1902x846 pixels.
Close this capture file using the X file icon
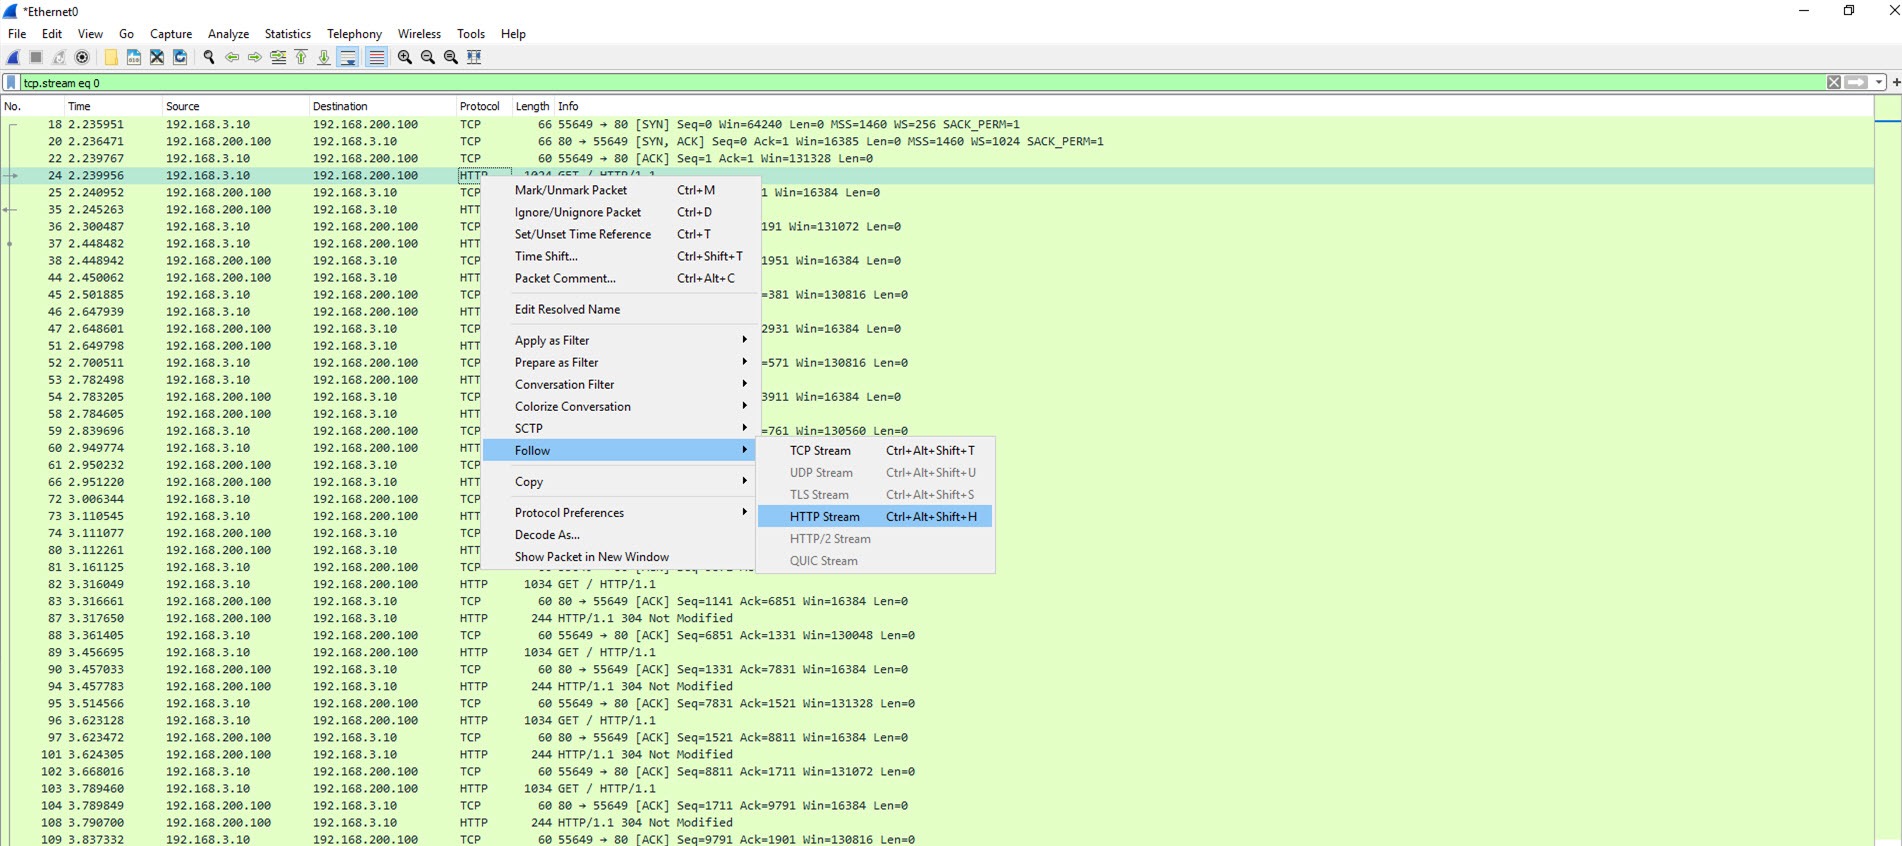coord(157,57)
